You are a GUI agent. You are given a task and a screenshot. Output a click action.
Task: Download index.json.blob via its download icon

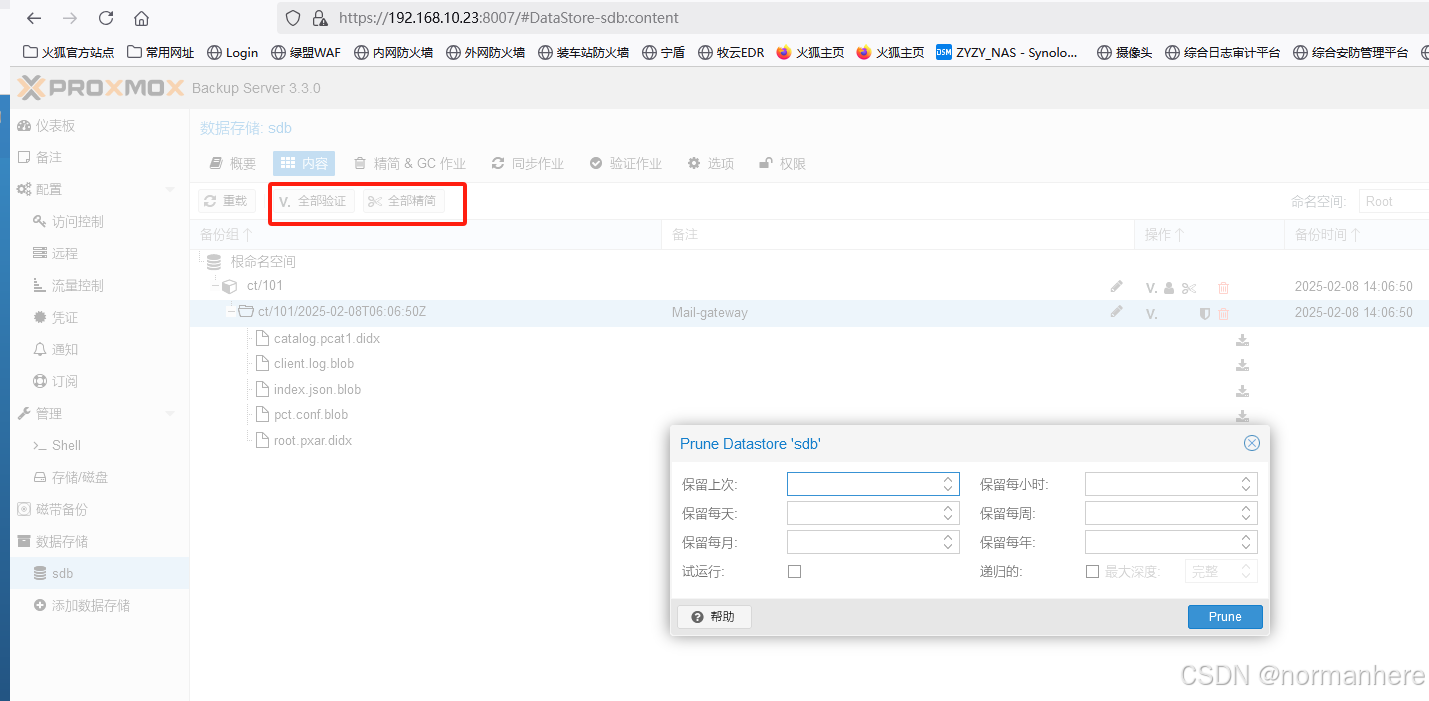click(1242, 391)
